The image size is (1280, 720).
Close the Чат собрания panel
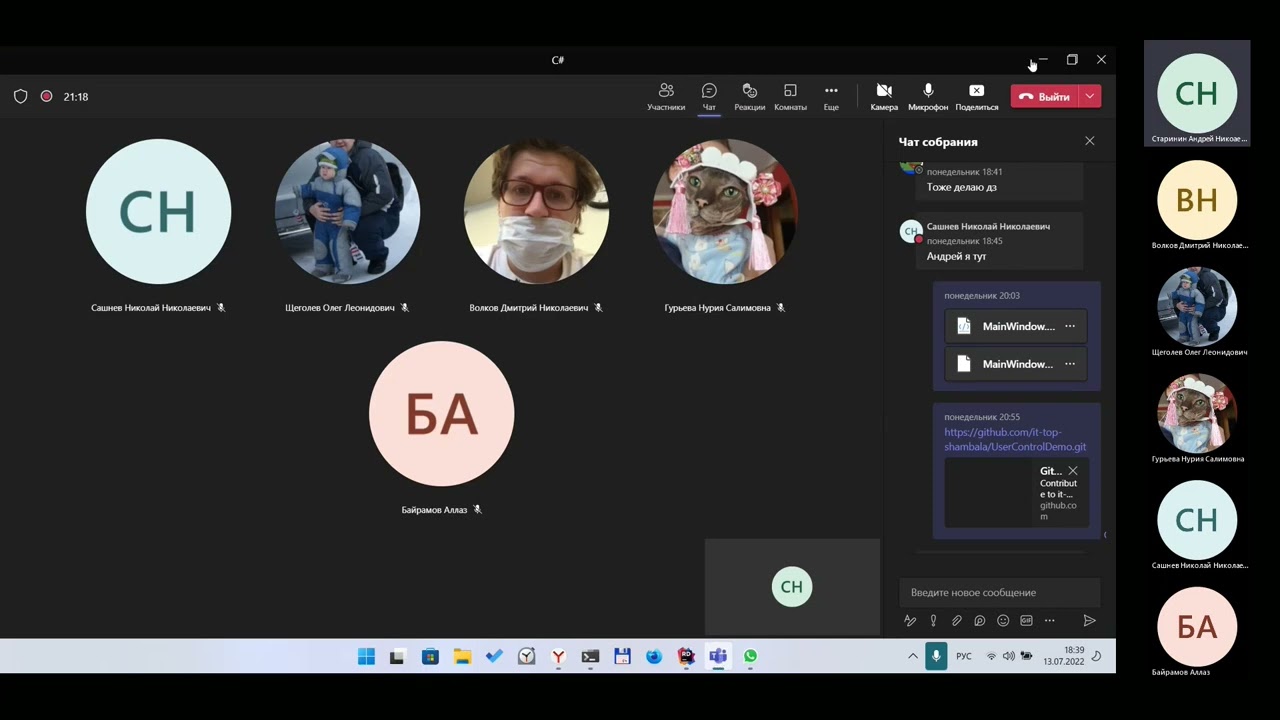pyautogui.click(x=1090, y=141)
